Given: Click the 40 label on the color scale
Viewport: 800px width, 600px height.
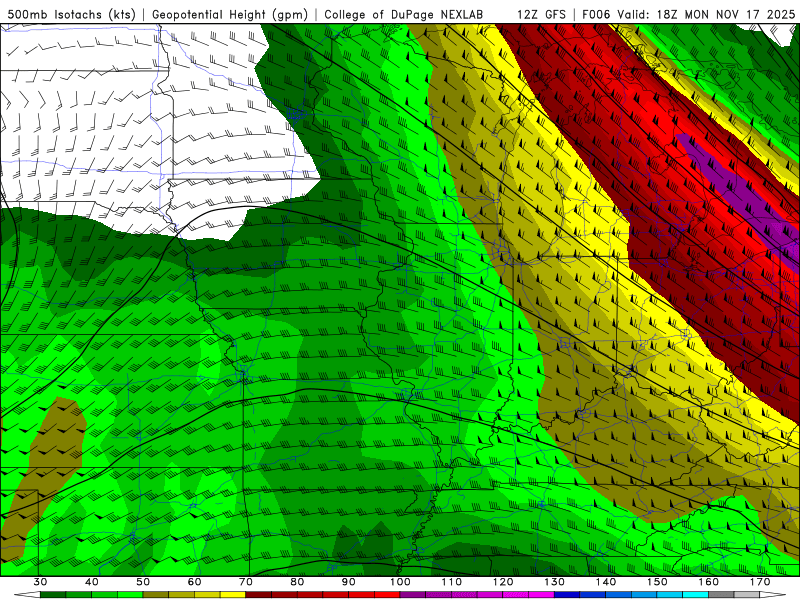Looking at the screenshot, I should click(92, 582).
